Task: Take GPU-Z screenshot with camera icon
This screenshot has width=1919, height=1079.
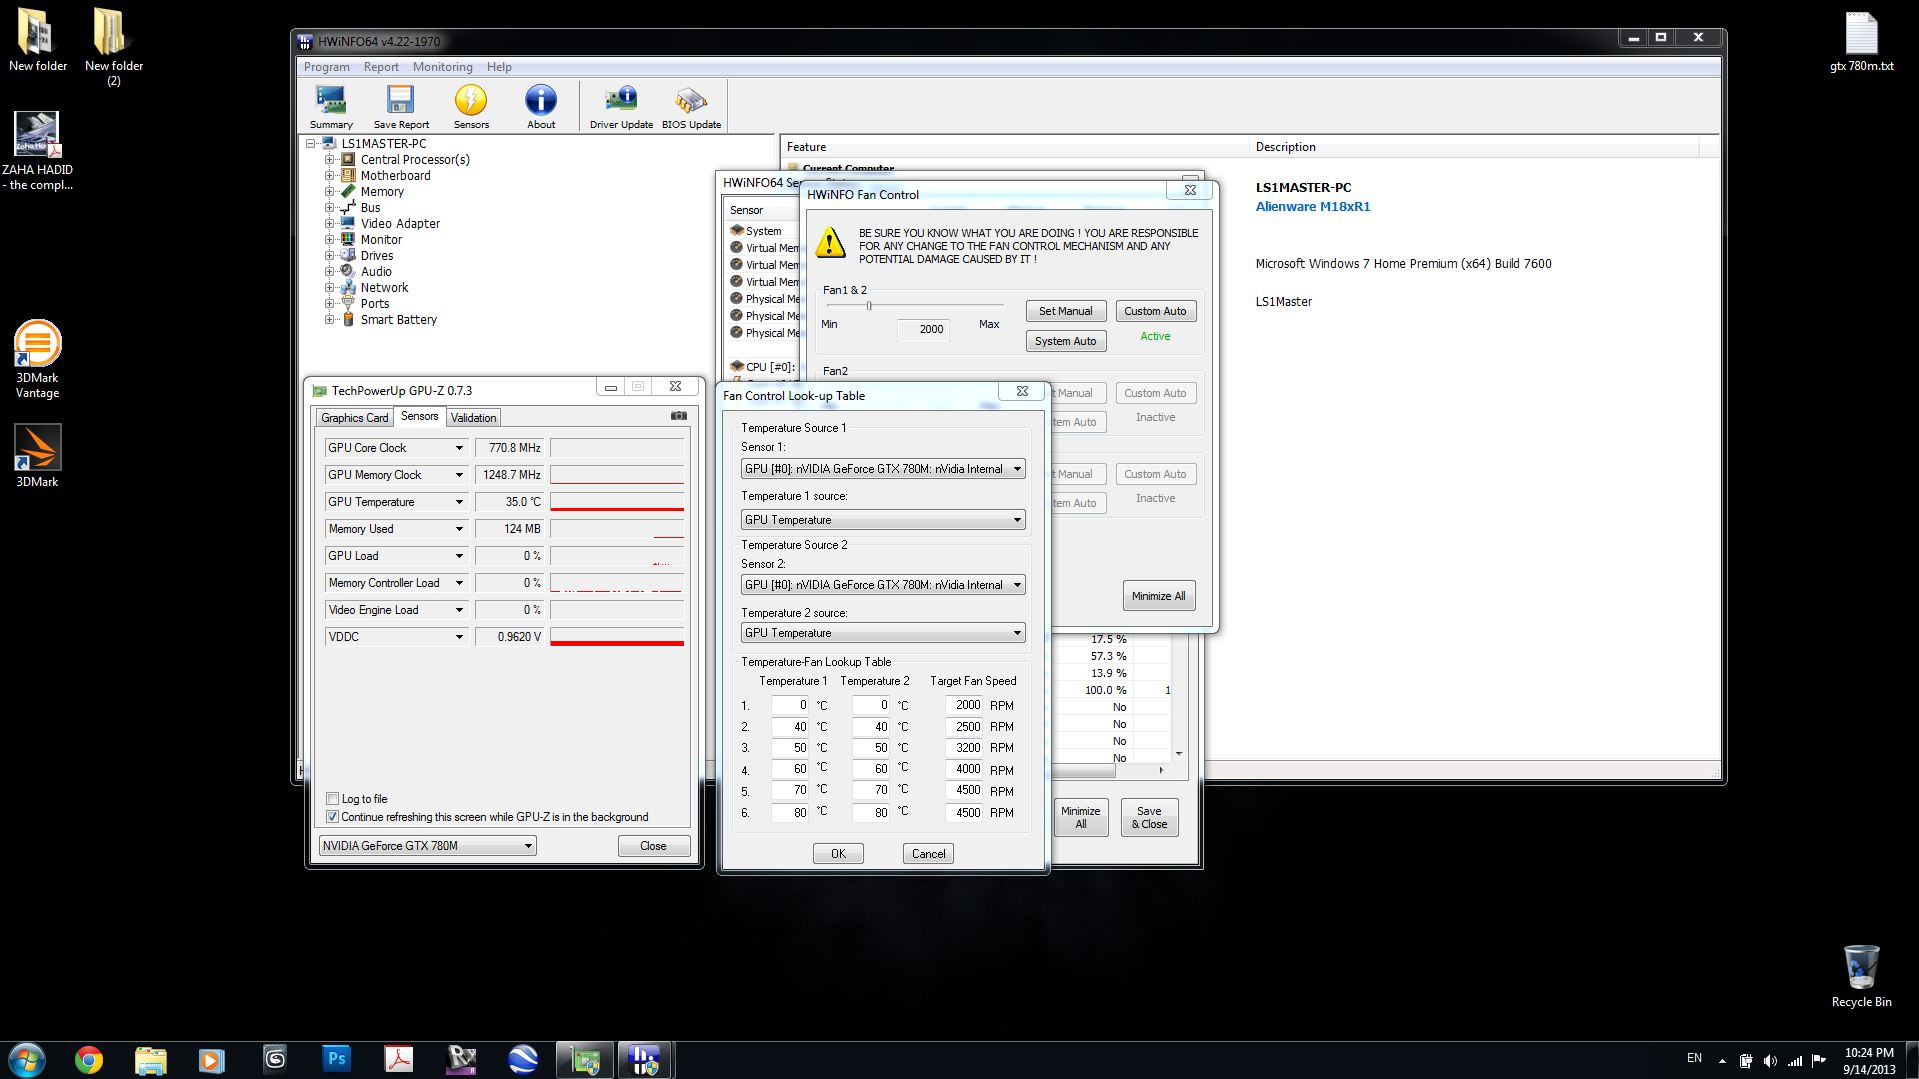Action: point(678,416)
